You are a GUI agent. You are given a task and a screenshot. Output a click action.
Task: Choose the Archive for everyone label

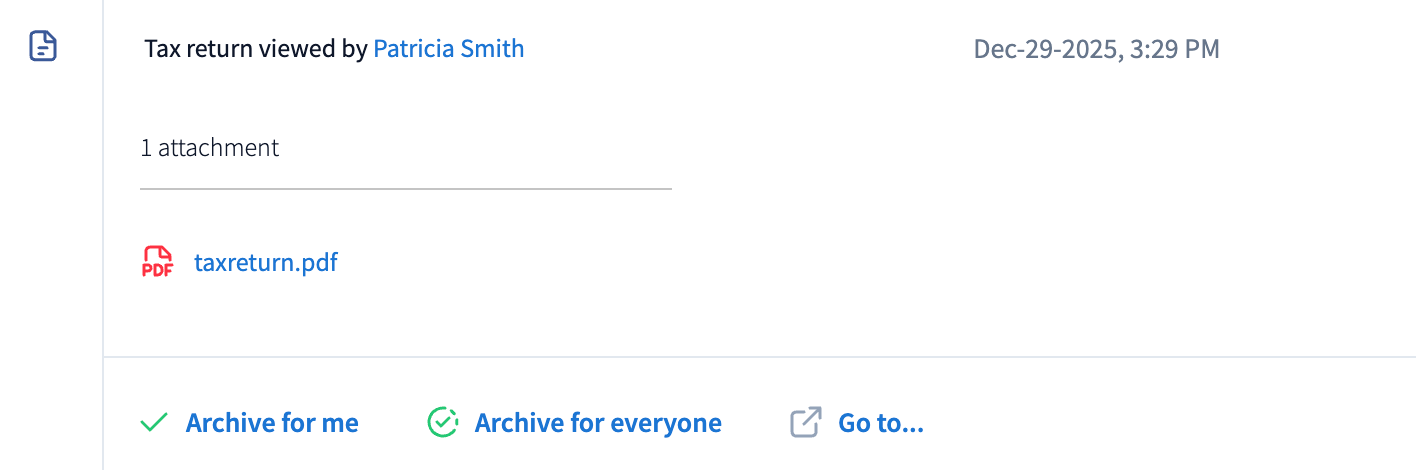pyautogui.click(x=598, y=423)
